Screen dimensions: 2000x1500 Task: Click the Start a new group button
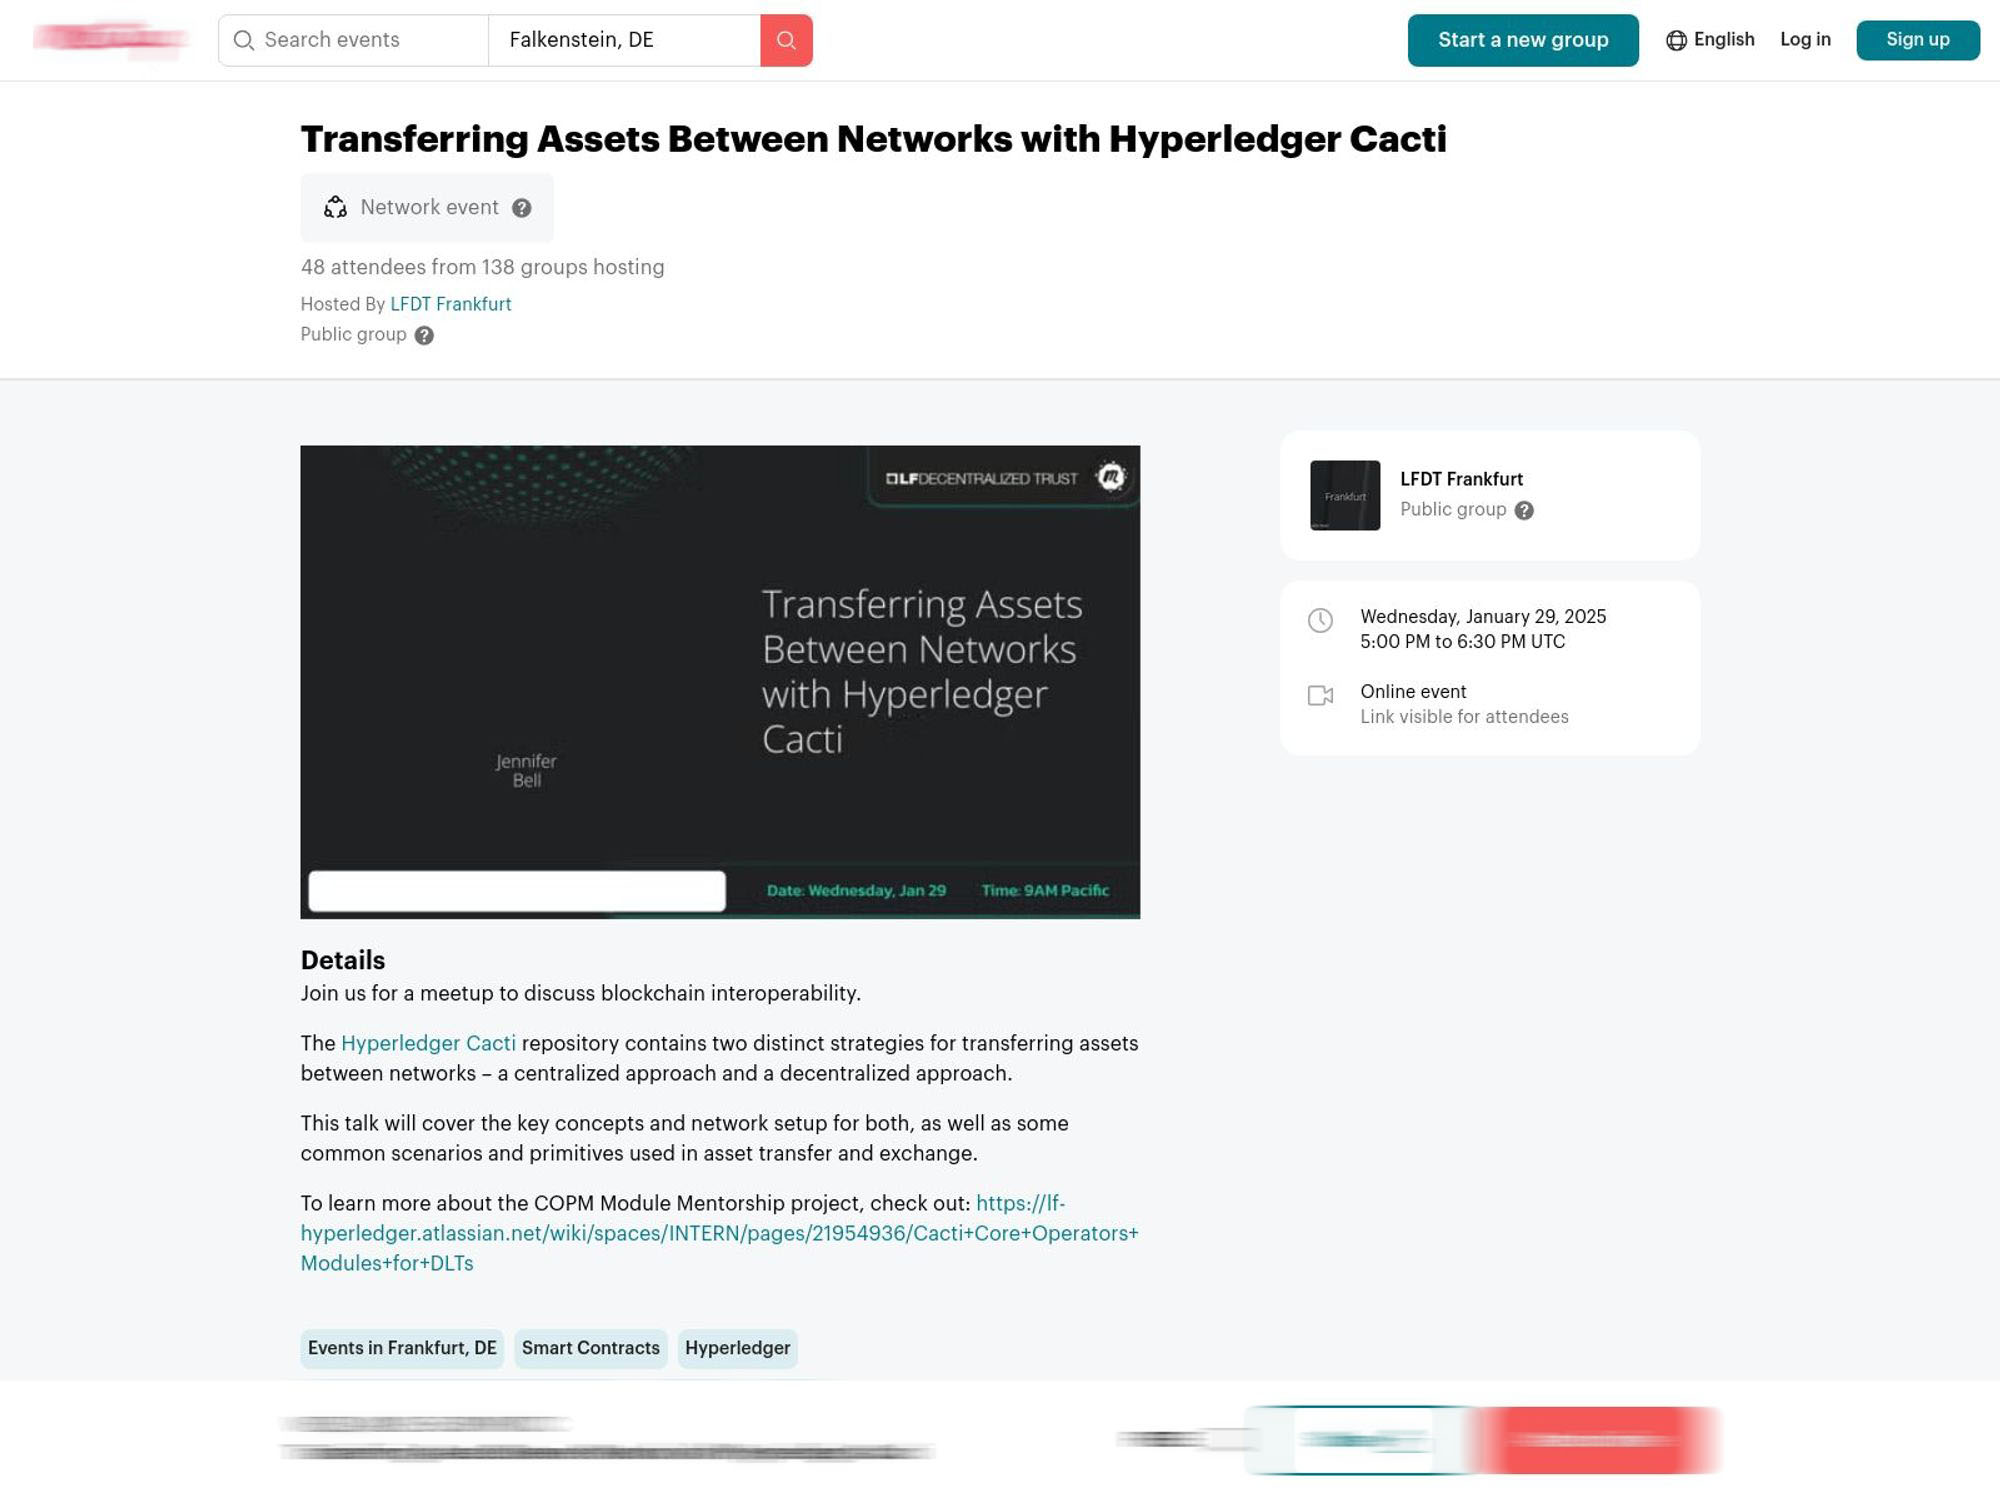[1523, 39]
